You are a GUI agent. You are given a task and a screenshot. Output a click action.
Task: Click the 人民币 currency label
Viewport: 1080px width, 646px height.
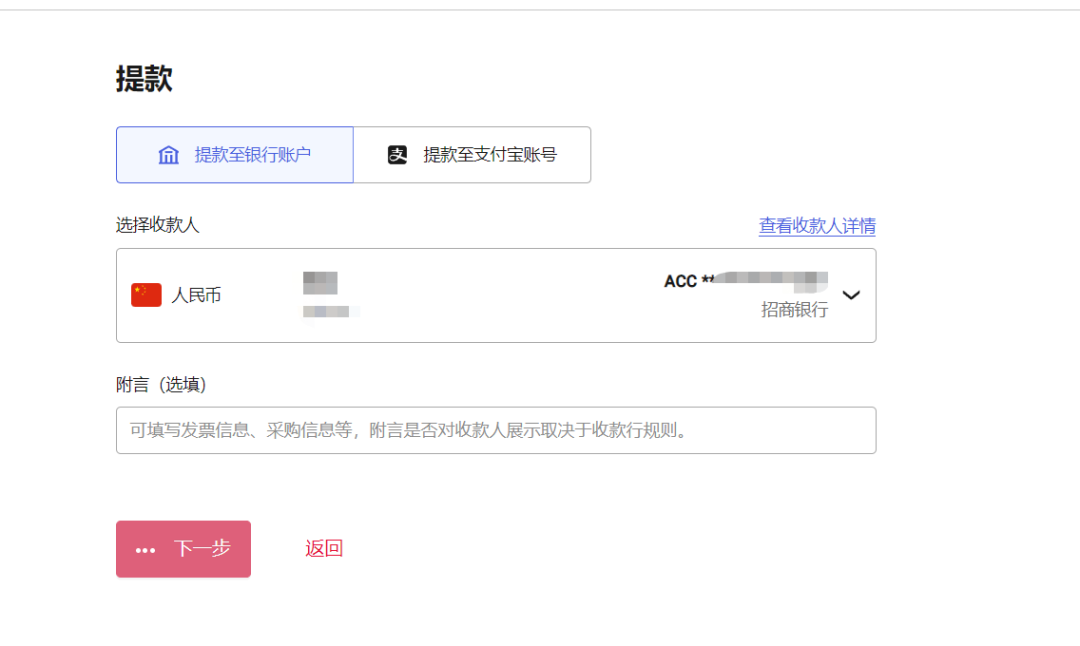(196, 295)
